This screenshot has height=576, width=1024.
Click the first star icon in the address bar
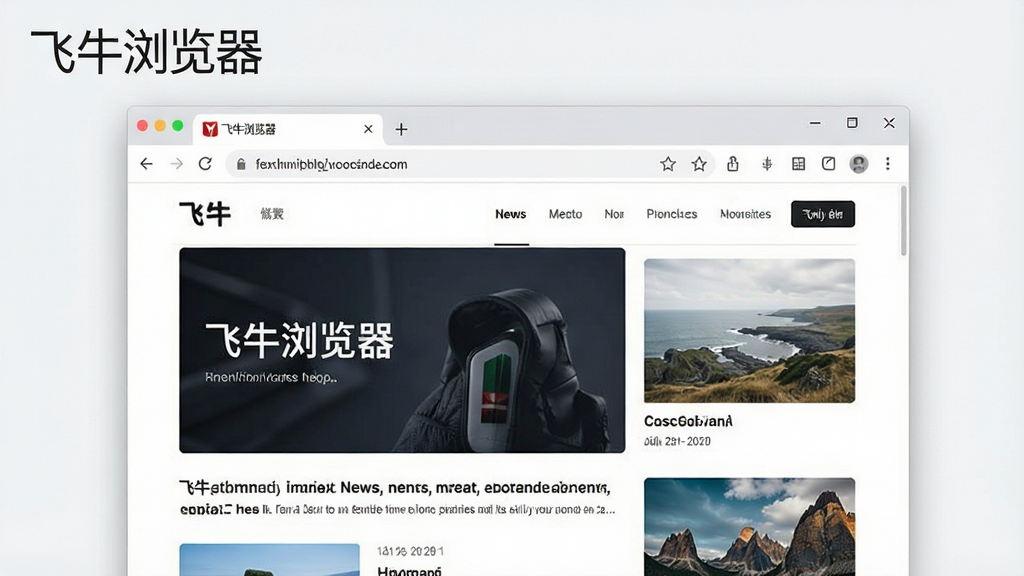point(667,164)
